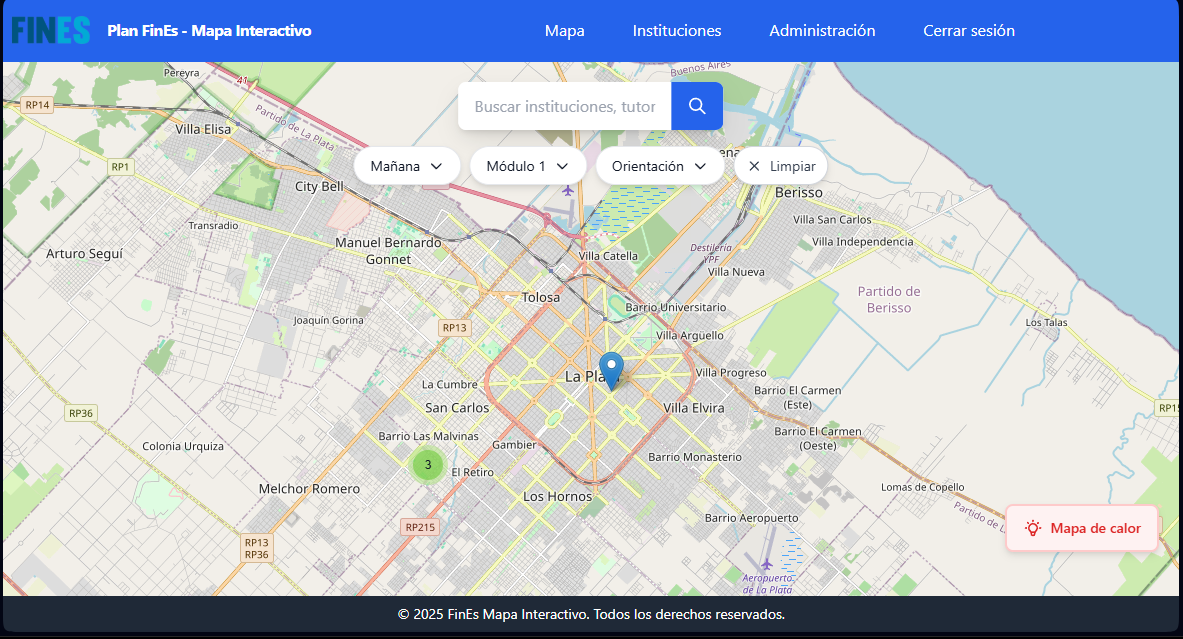1183x639 pixels.
Task: Click the airplane icon at Aeropuerto de La Plata
Action: (767, 564)
